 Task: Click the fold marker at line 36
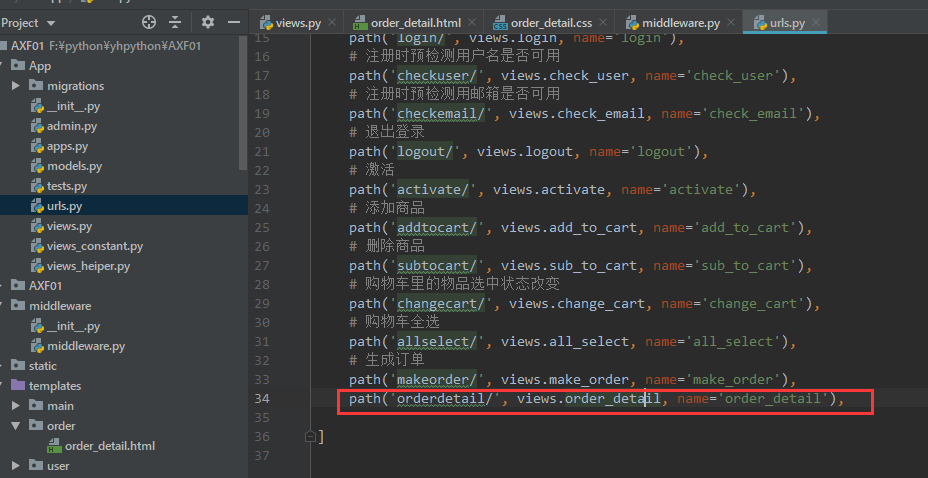pyautogui.click(x=310, y=437)
